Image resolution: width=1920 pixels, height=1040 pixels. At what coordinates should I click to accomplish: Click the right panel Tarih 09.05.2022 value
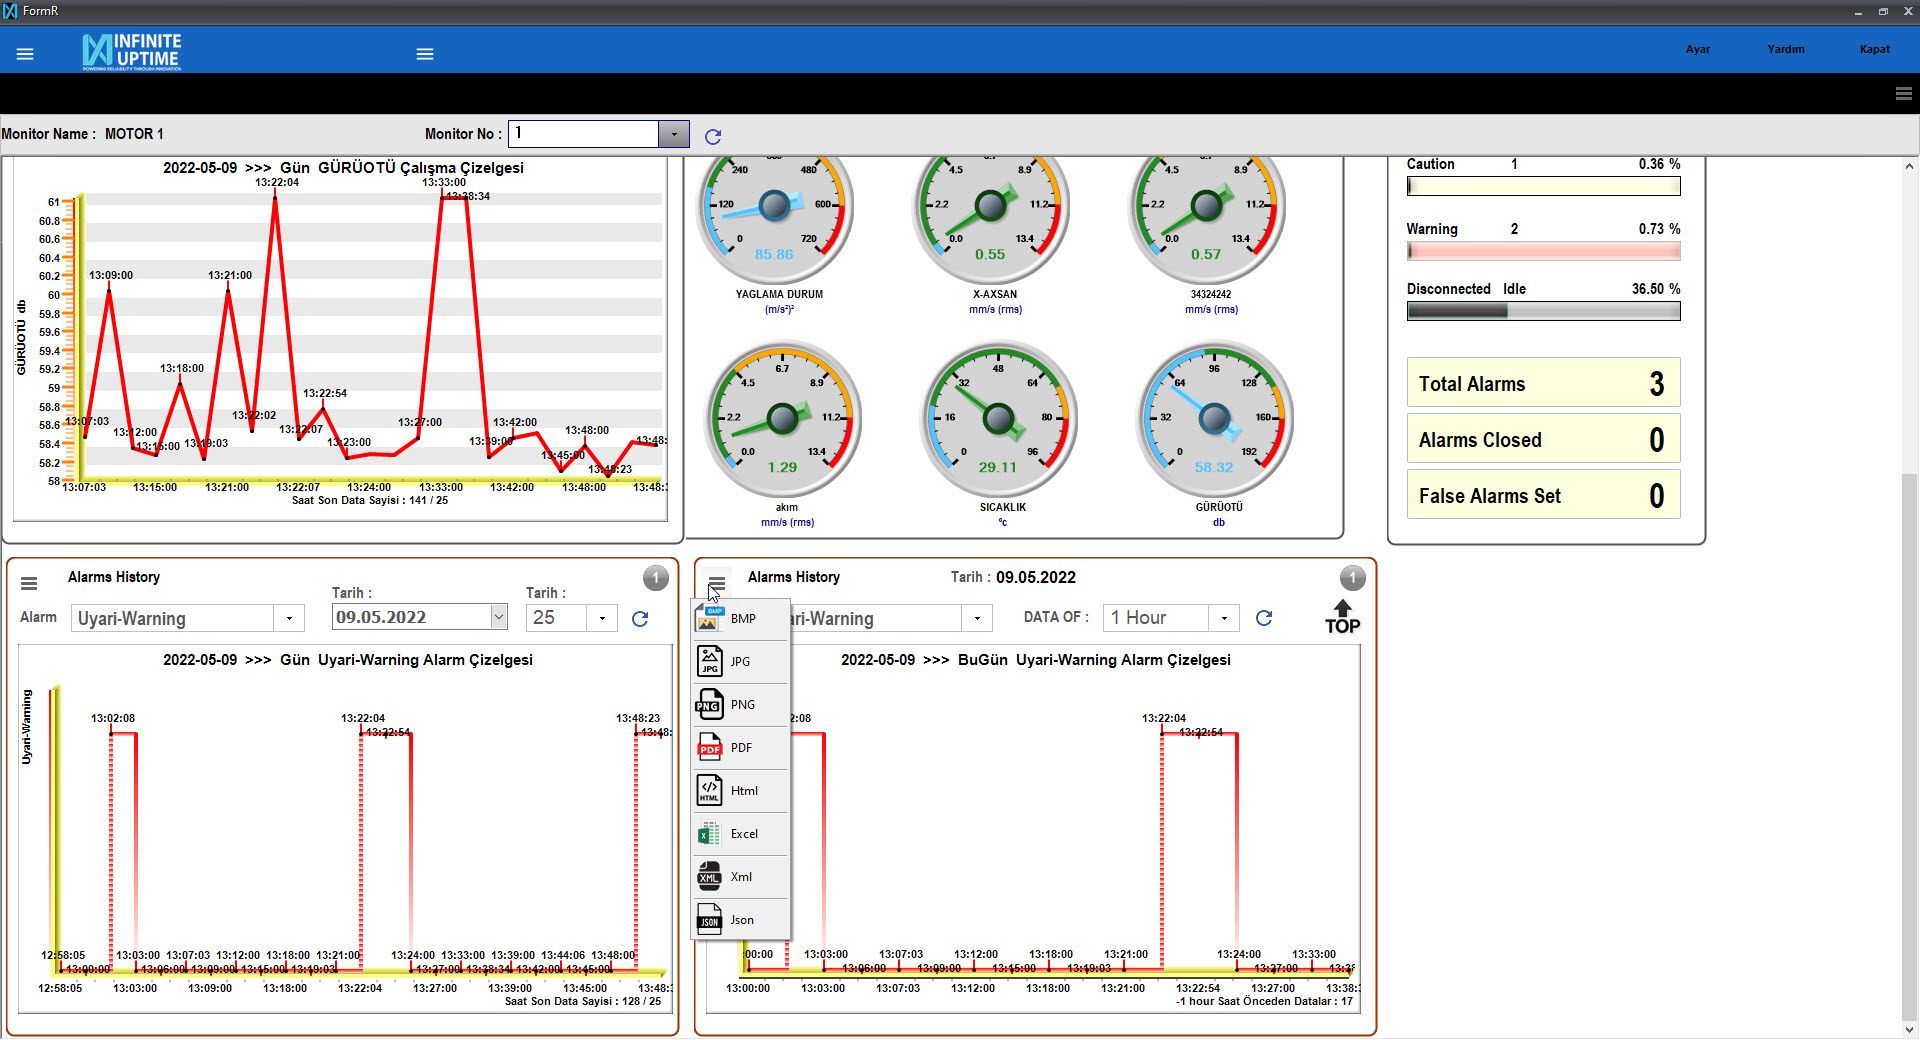1036,577
